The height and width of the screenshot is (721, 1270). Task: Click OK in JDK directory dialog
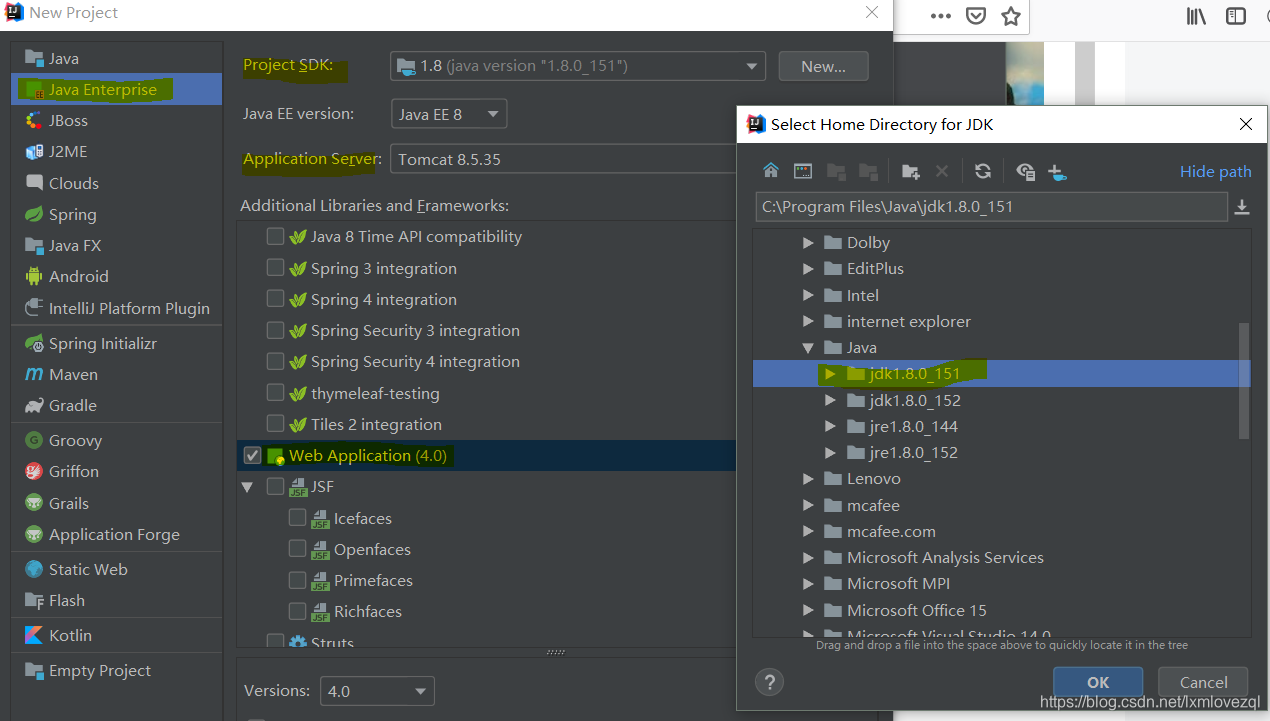[x=1098, y=682]
